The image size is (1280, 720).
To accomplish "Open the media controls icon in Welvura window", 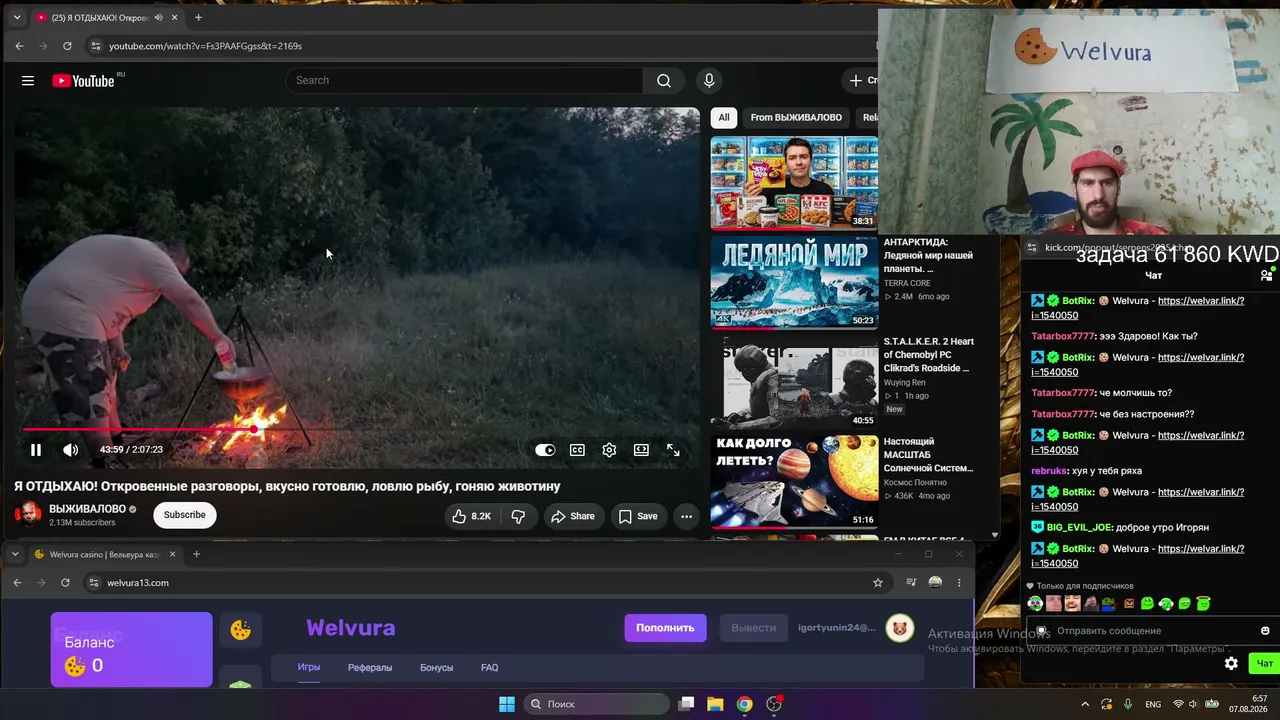I will point(911,583).
